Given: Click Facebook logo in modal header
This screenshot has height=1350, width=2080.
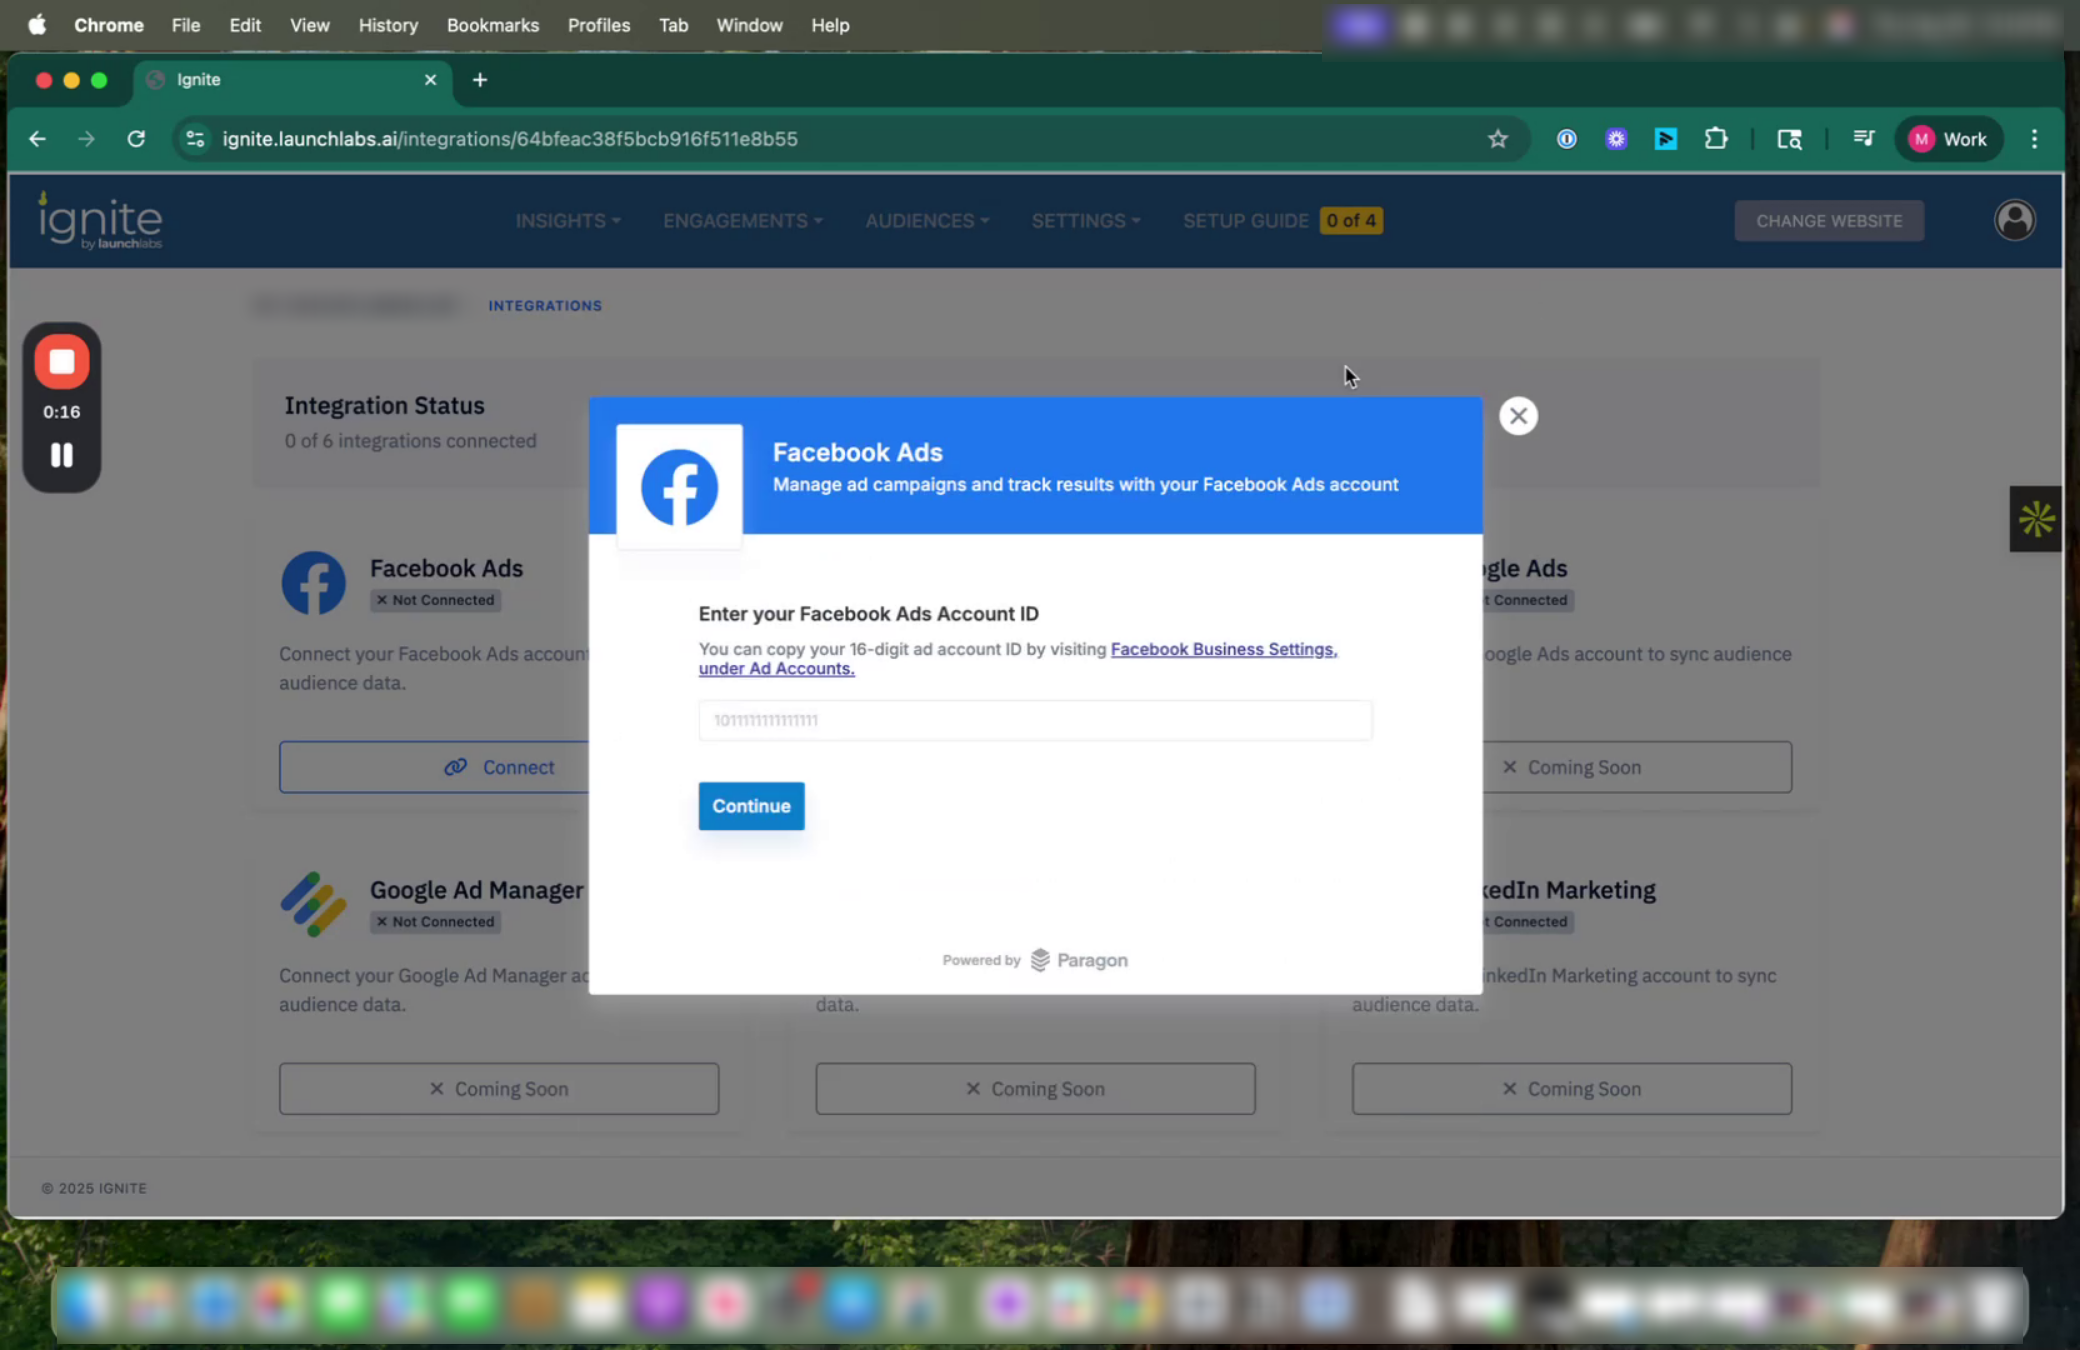Looking at the screenshot, I should [679, 487].
